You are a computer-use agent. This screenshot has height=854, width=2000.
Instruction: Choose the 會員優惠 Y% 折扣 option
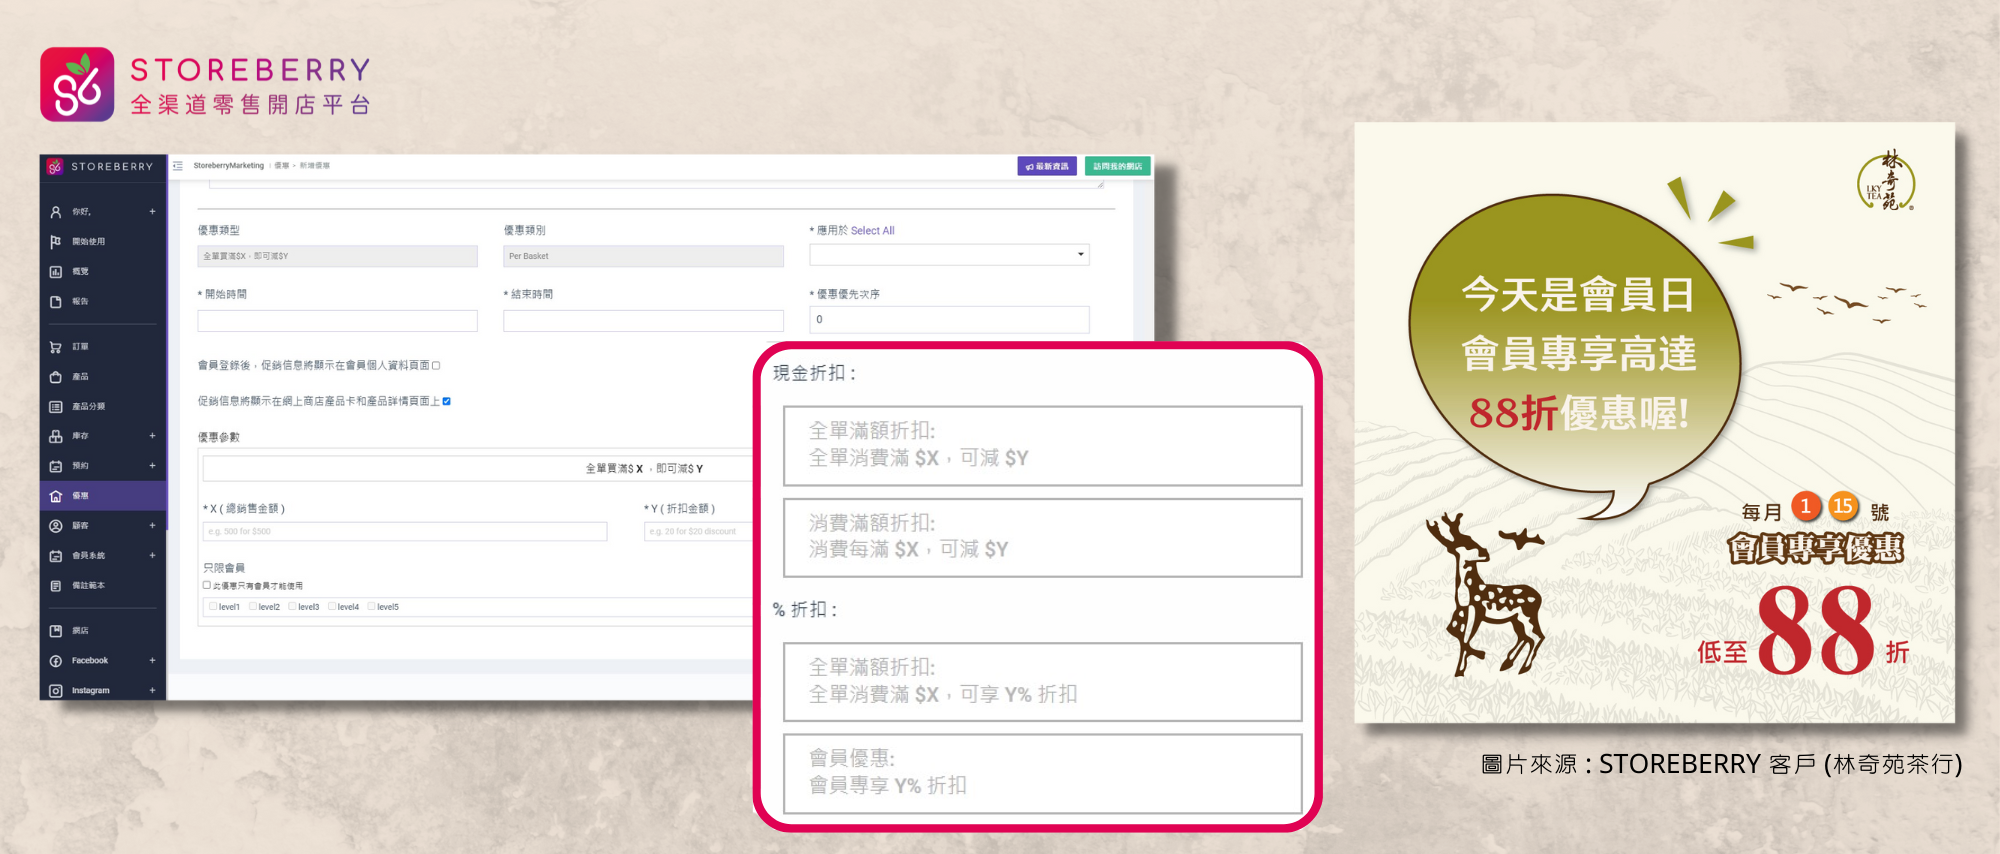(1042, 774)
